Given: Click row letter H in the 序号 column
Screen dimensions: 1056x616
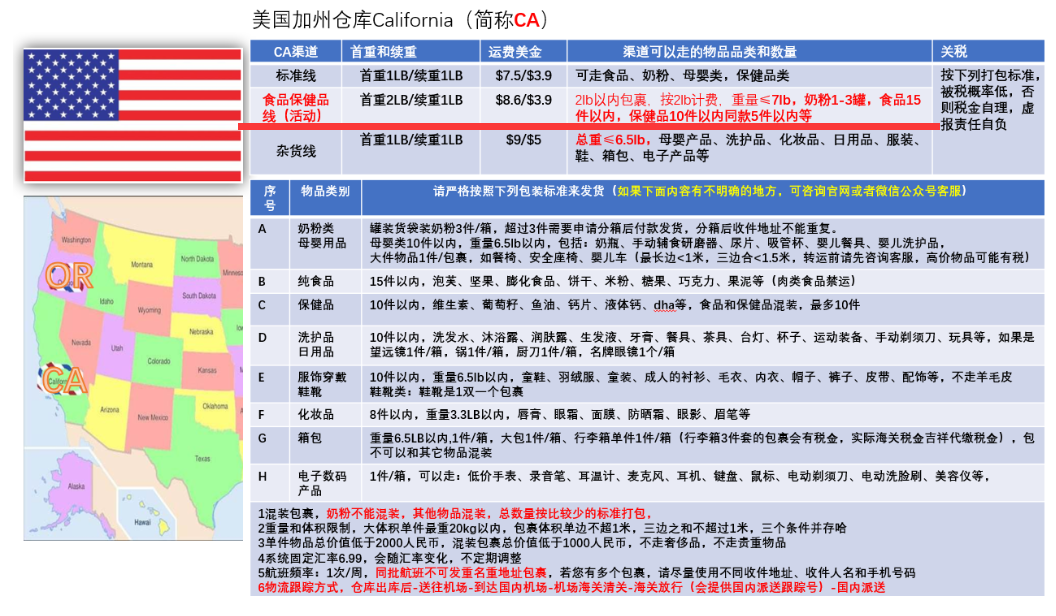Looking at the screenshot, I should click(262, 477).
